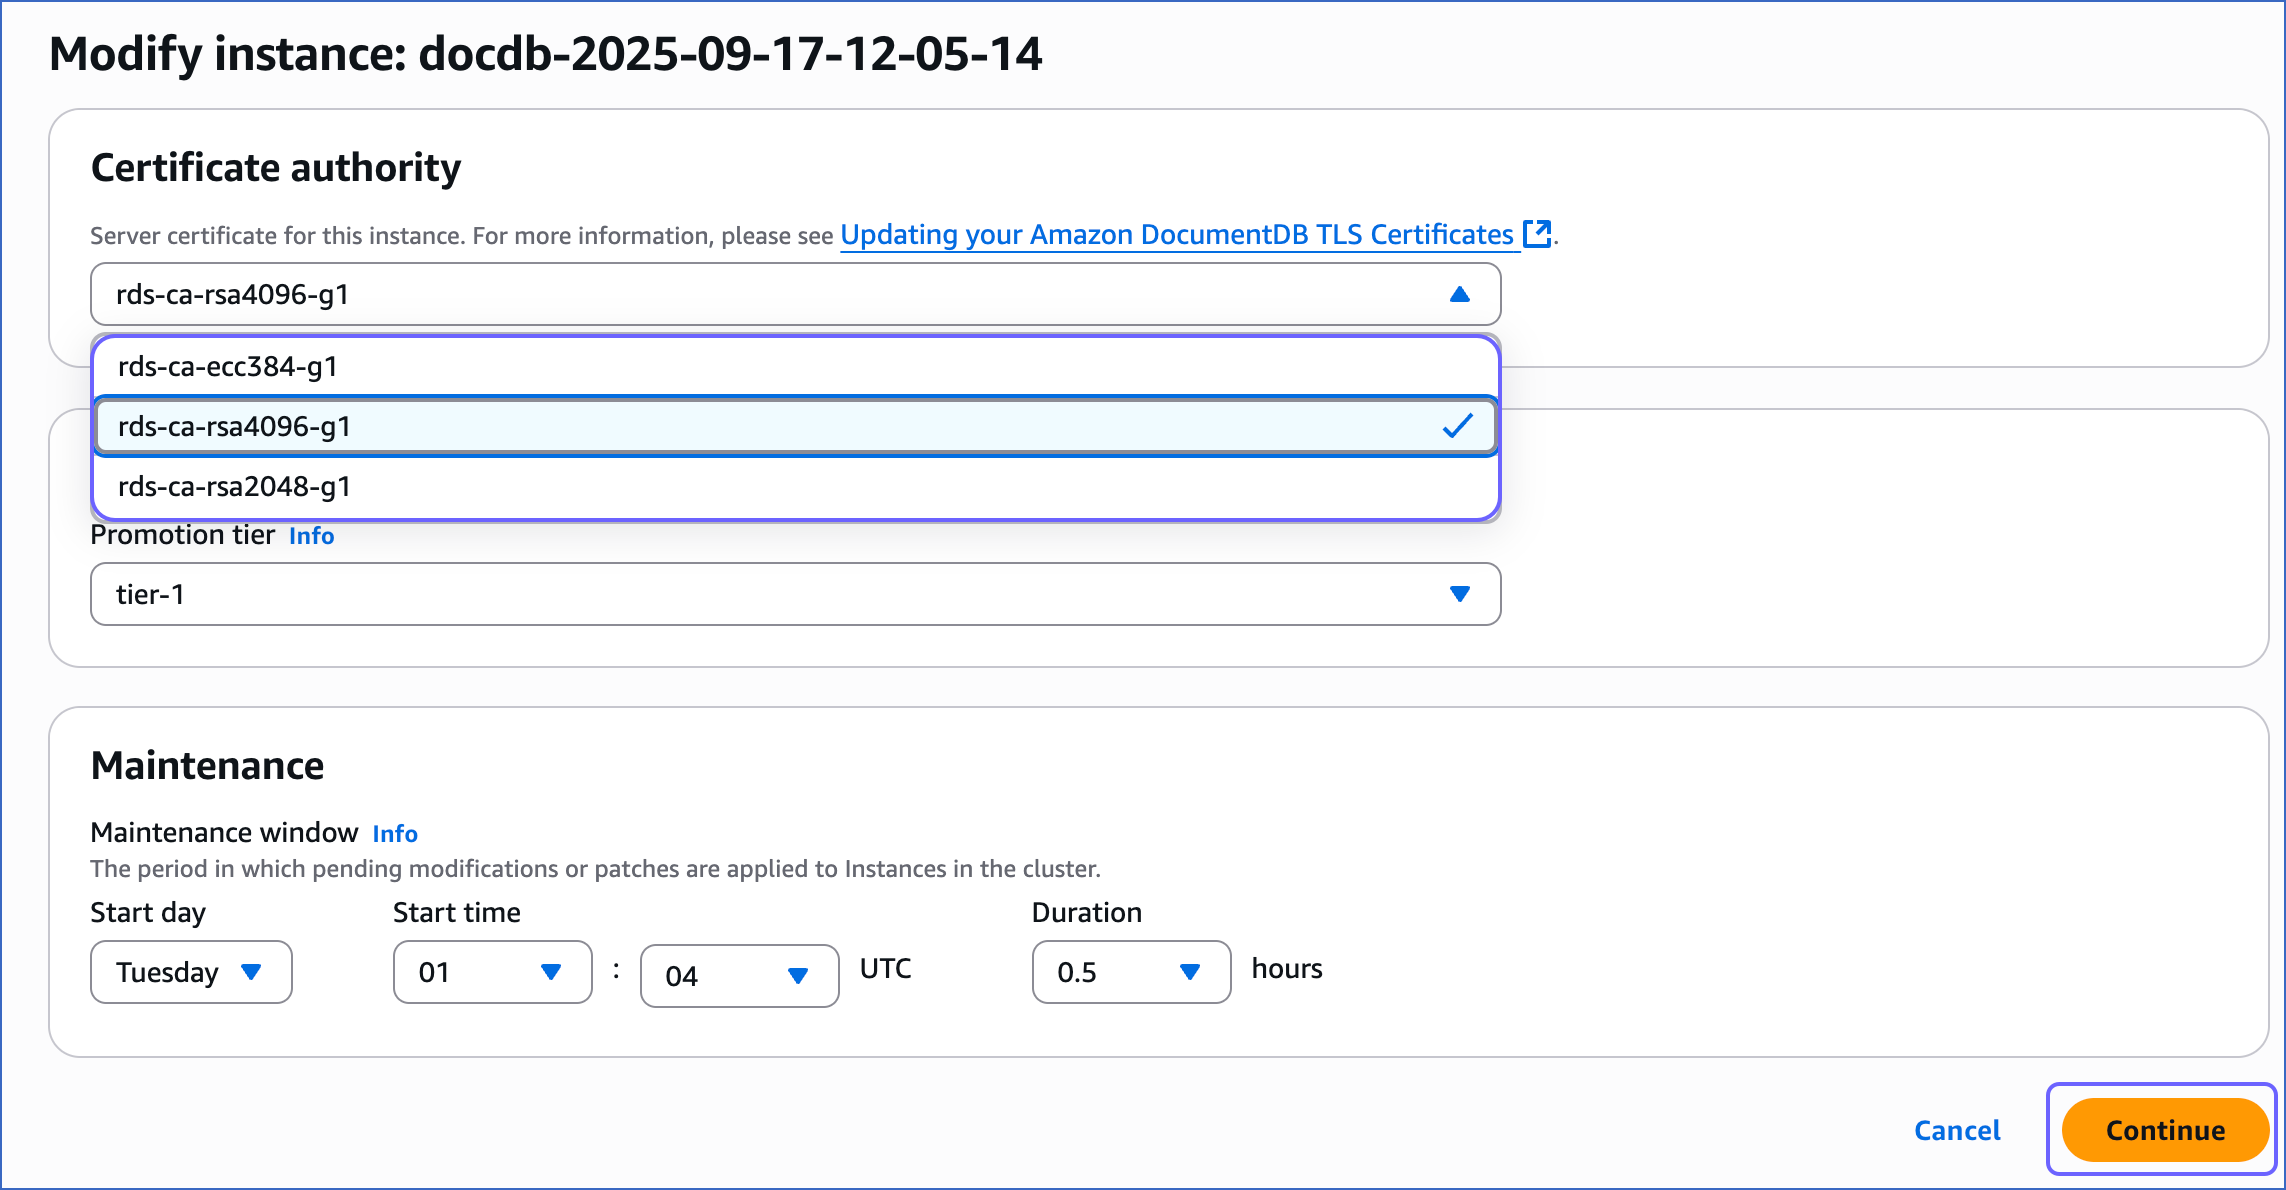Choose the rds-ca-rsa4096-g1 option in list
The image size is (2286, 1190).
click(x=795, y=427)
